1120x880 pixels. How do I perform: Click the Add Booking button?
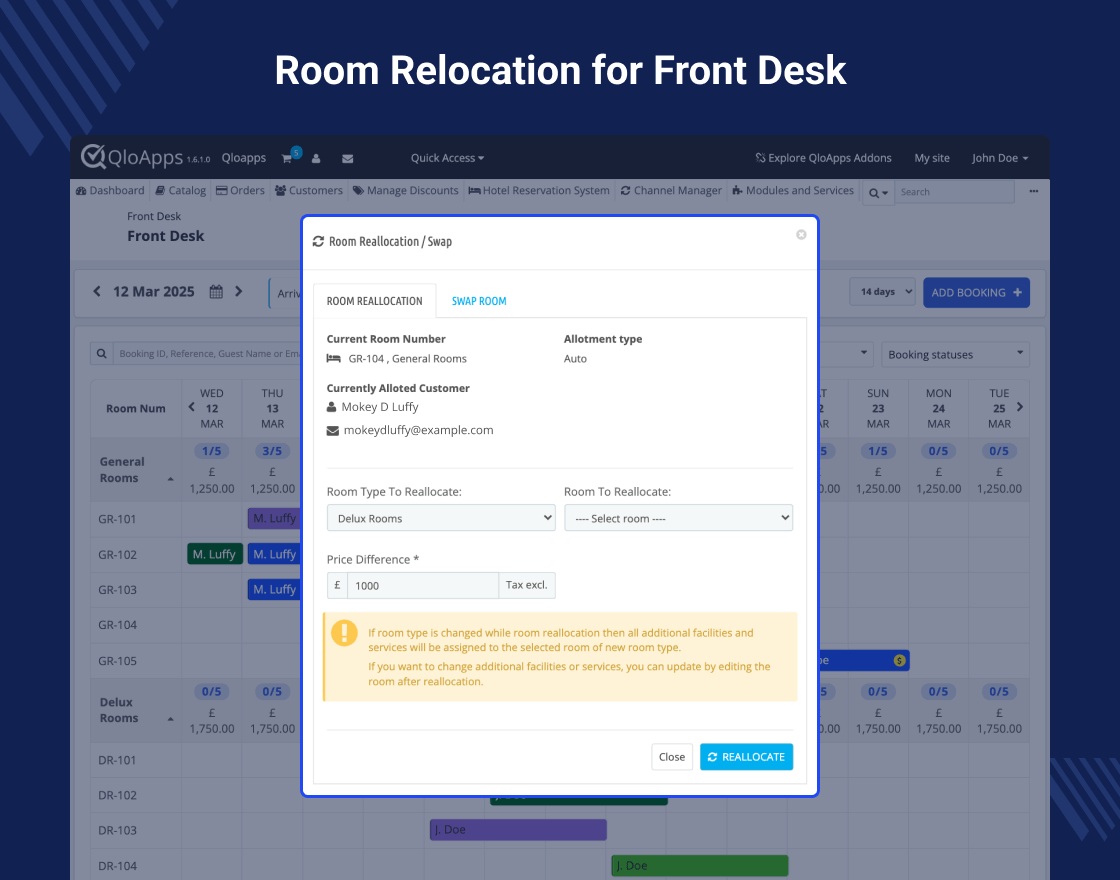point(976,292)
